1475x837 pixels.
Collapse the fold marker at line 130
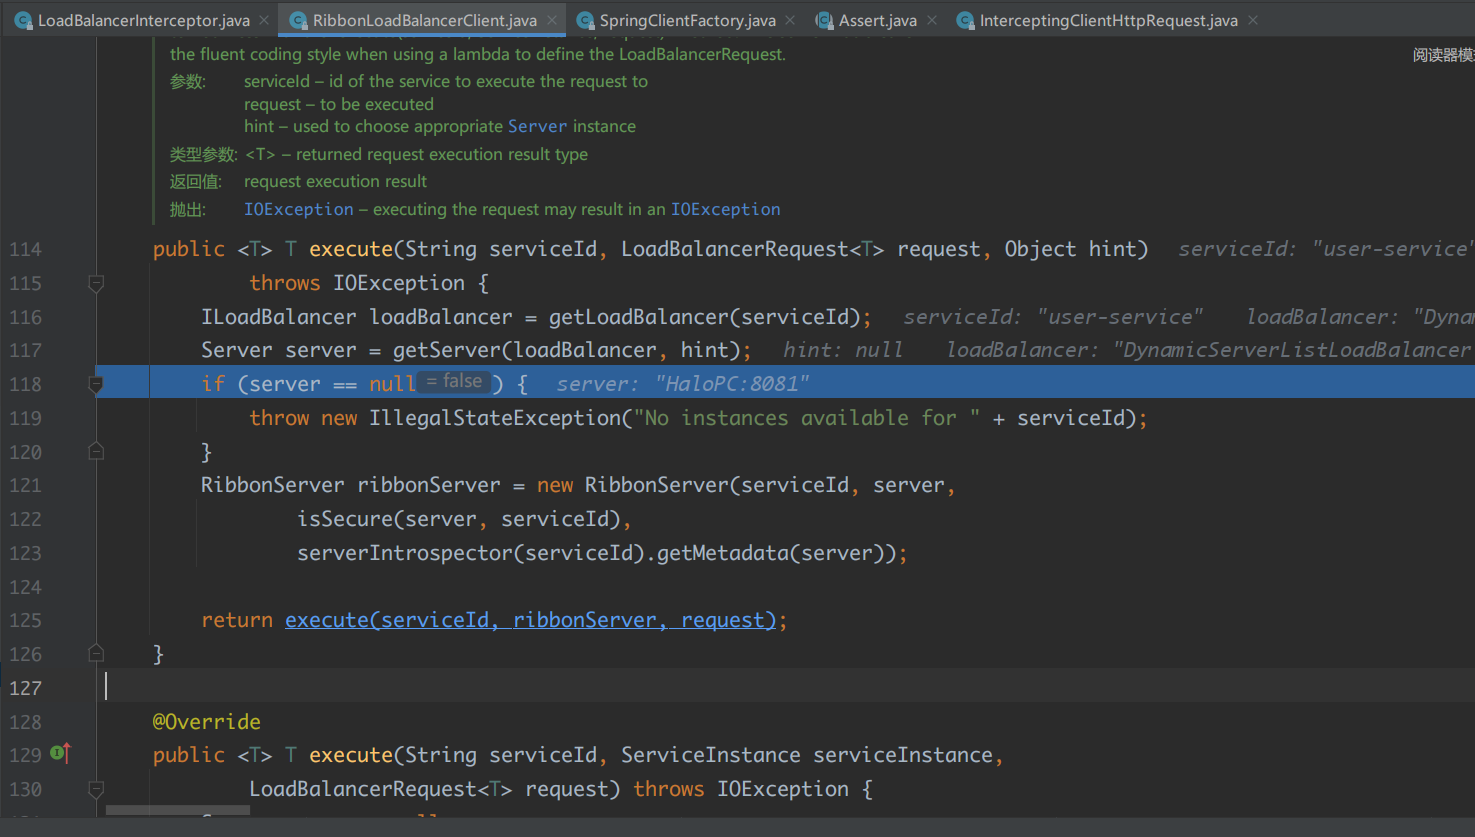tap(96, 789)
